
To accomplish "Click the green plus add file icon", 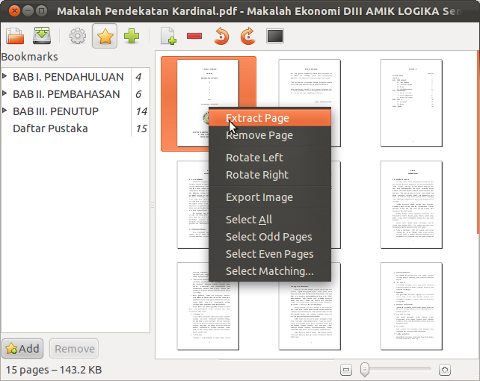I will pyautogui.click(x=131, y=36).
